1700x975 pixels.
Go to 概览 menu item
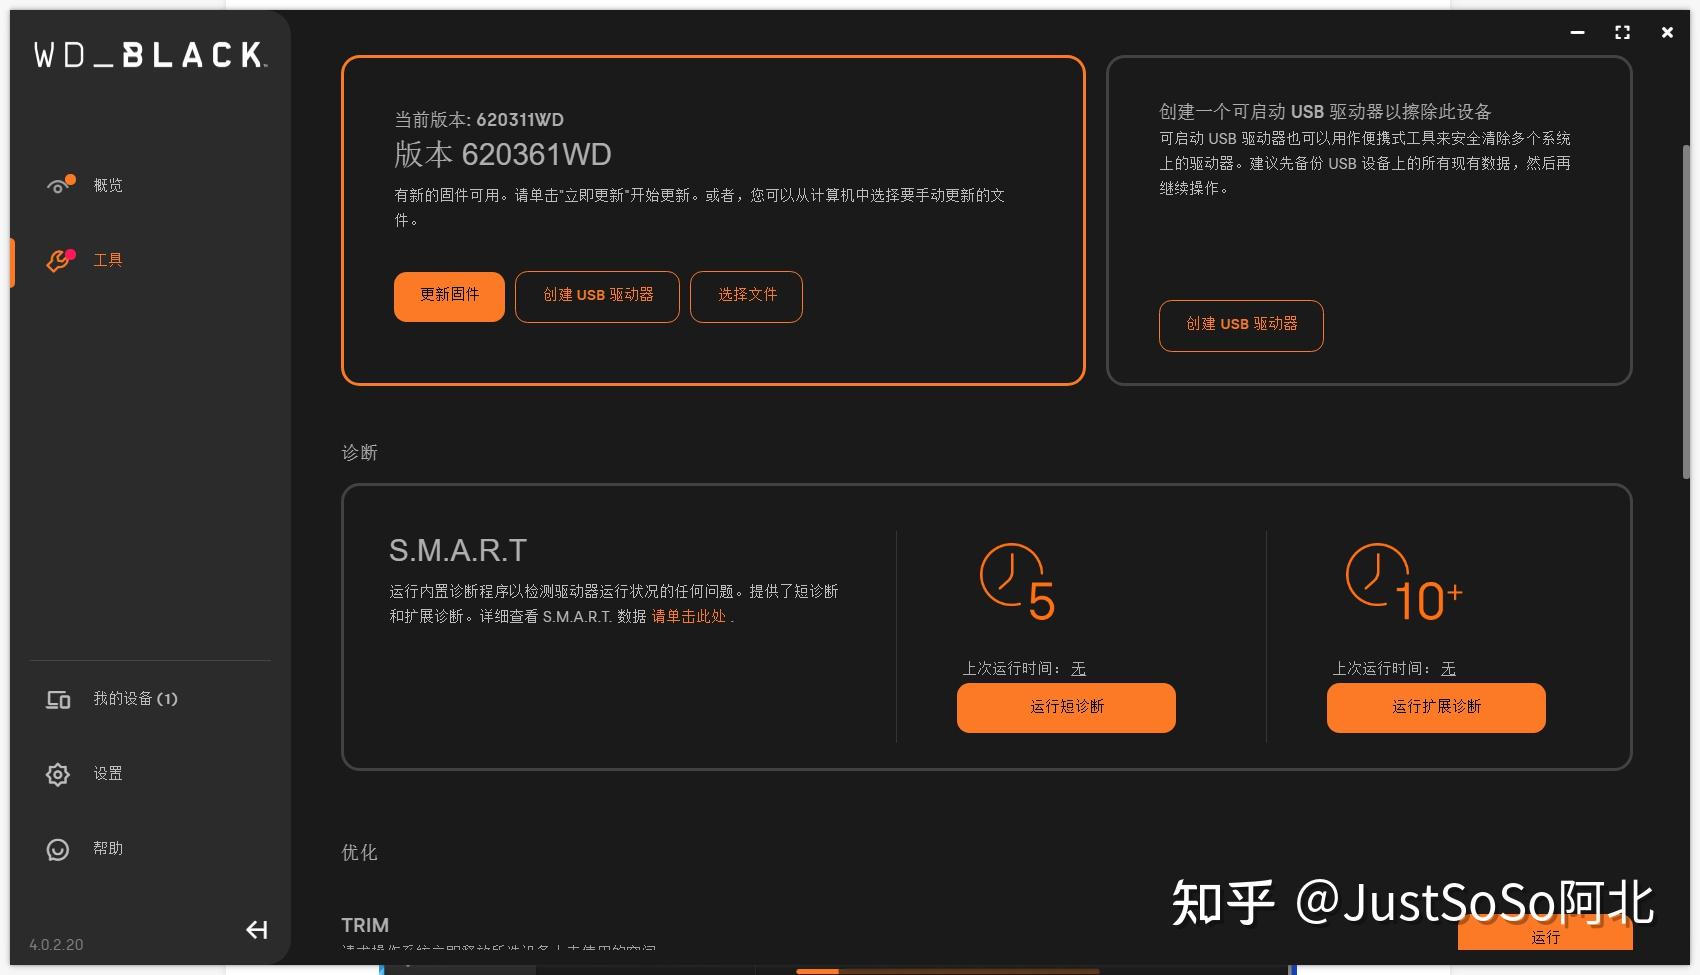coord(108,185)
